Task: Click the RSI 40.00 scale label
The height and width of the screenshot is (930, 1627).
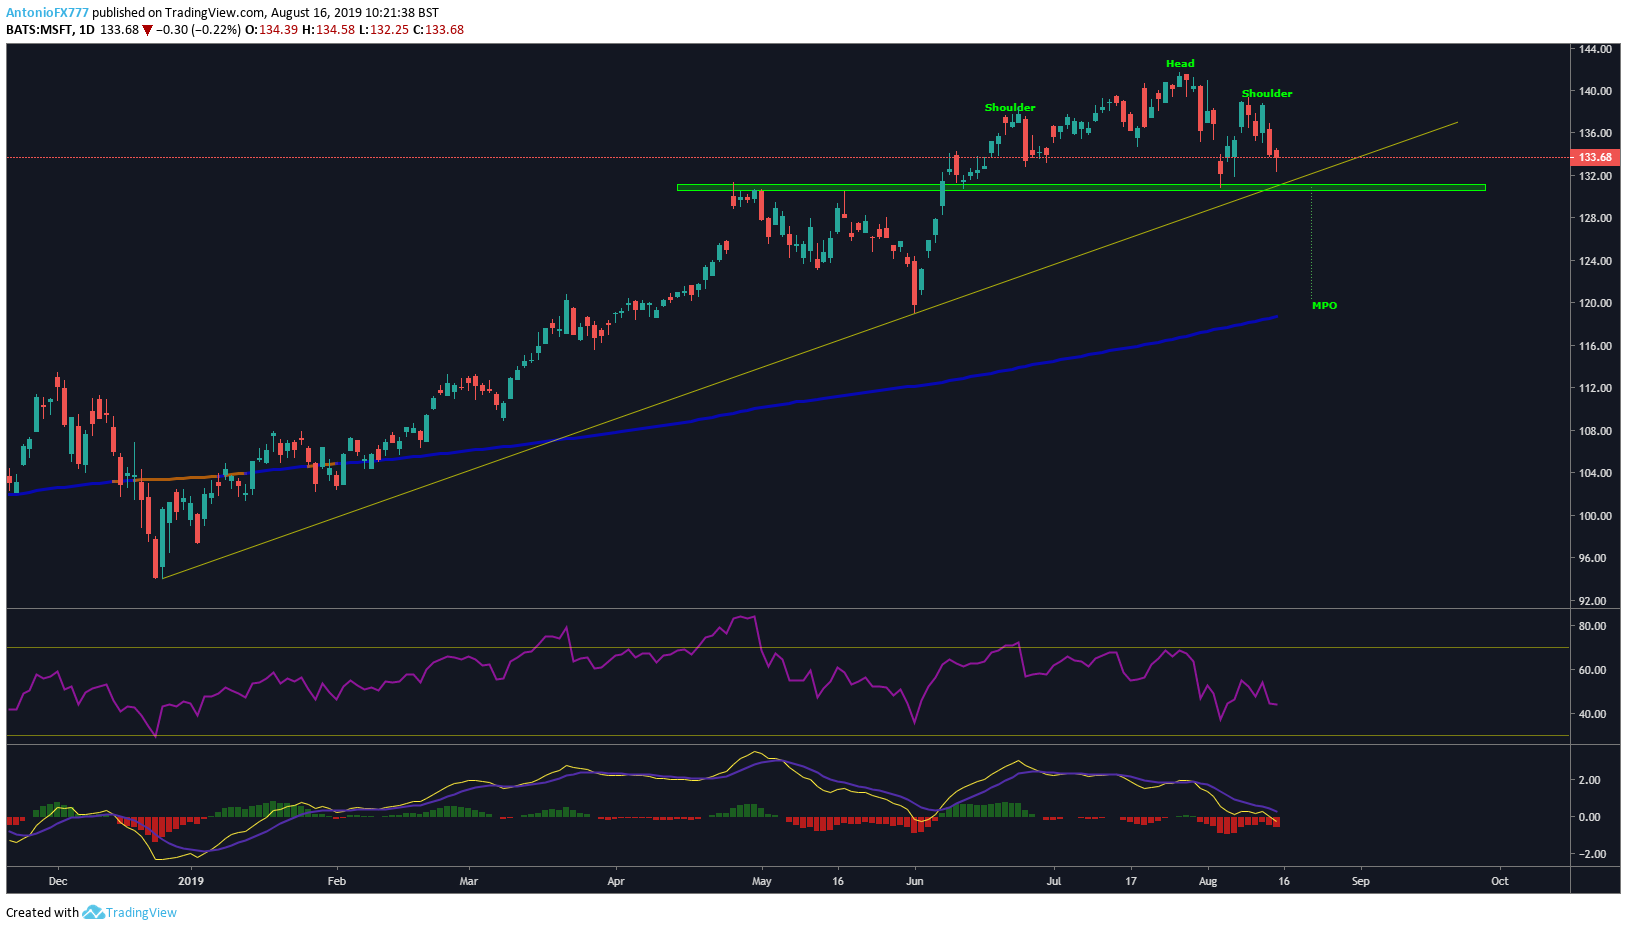Action: 1592,714
